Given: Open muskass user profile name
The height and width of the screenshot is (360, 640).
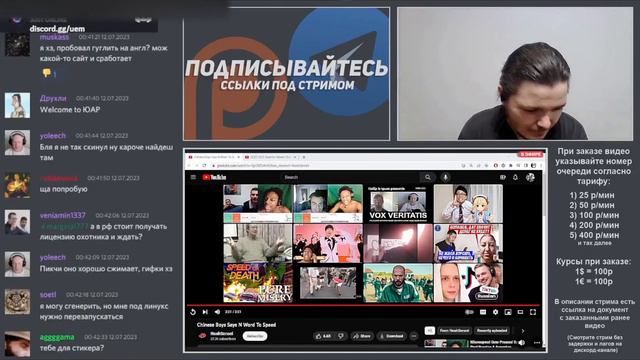Looking at the screenshot, I should tap(54, 37).
